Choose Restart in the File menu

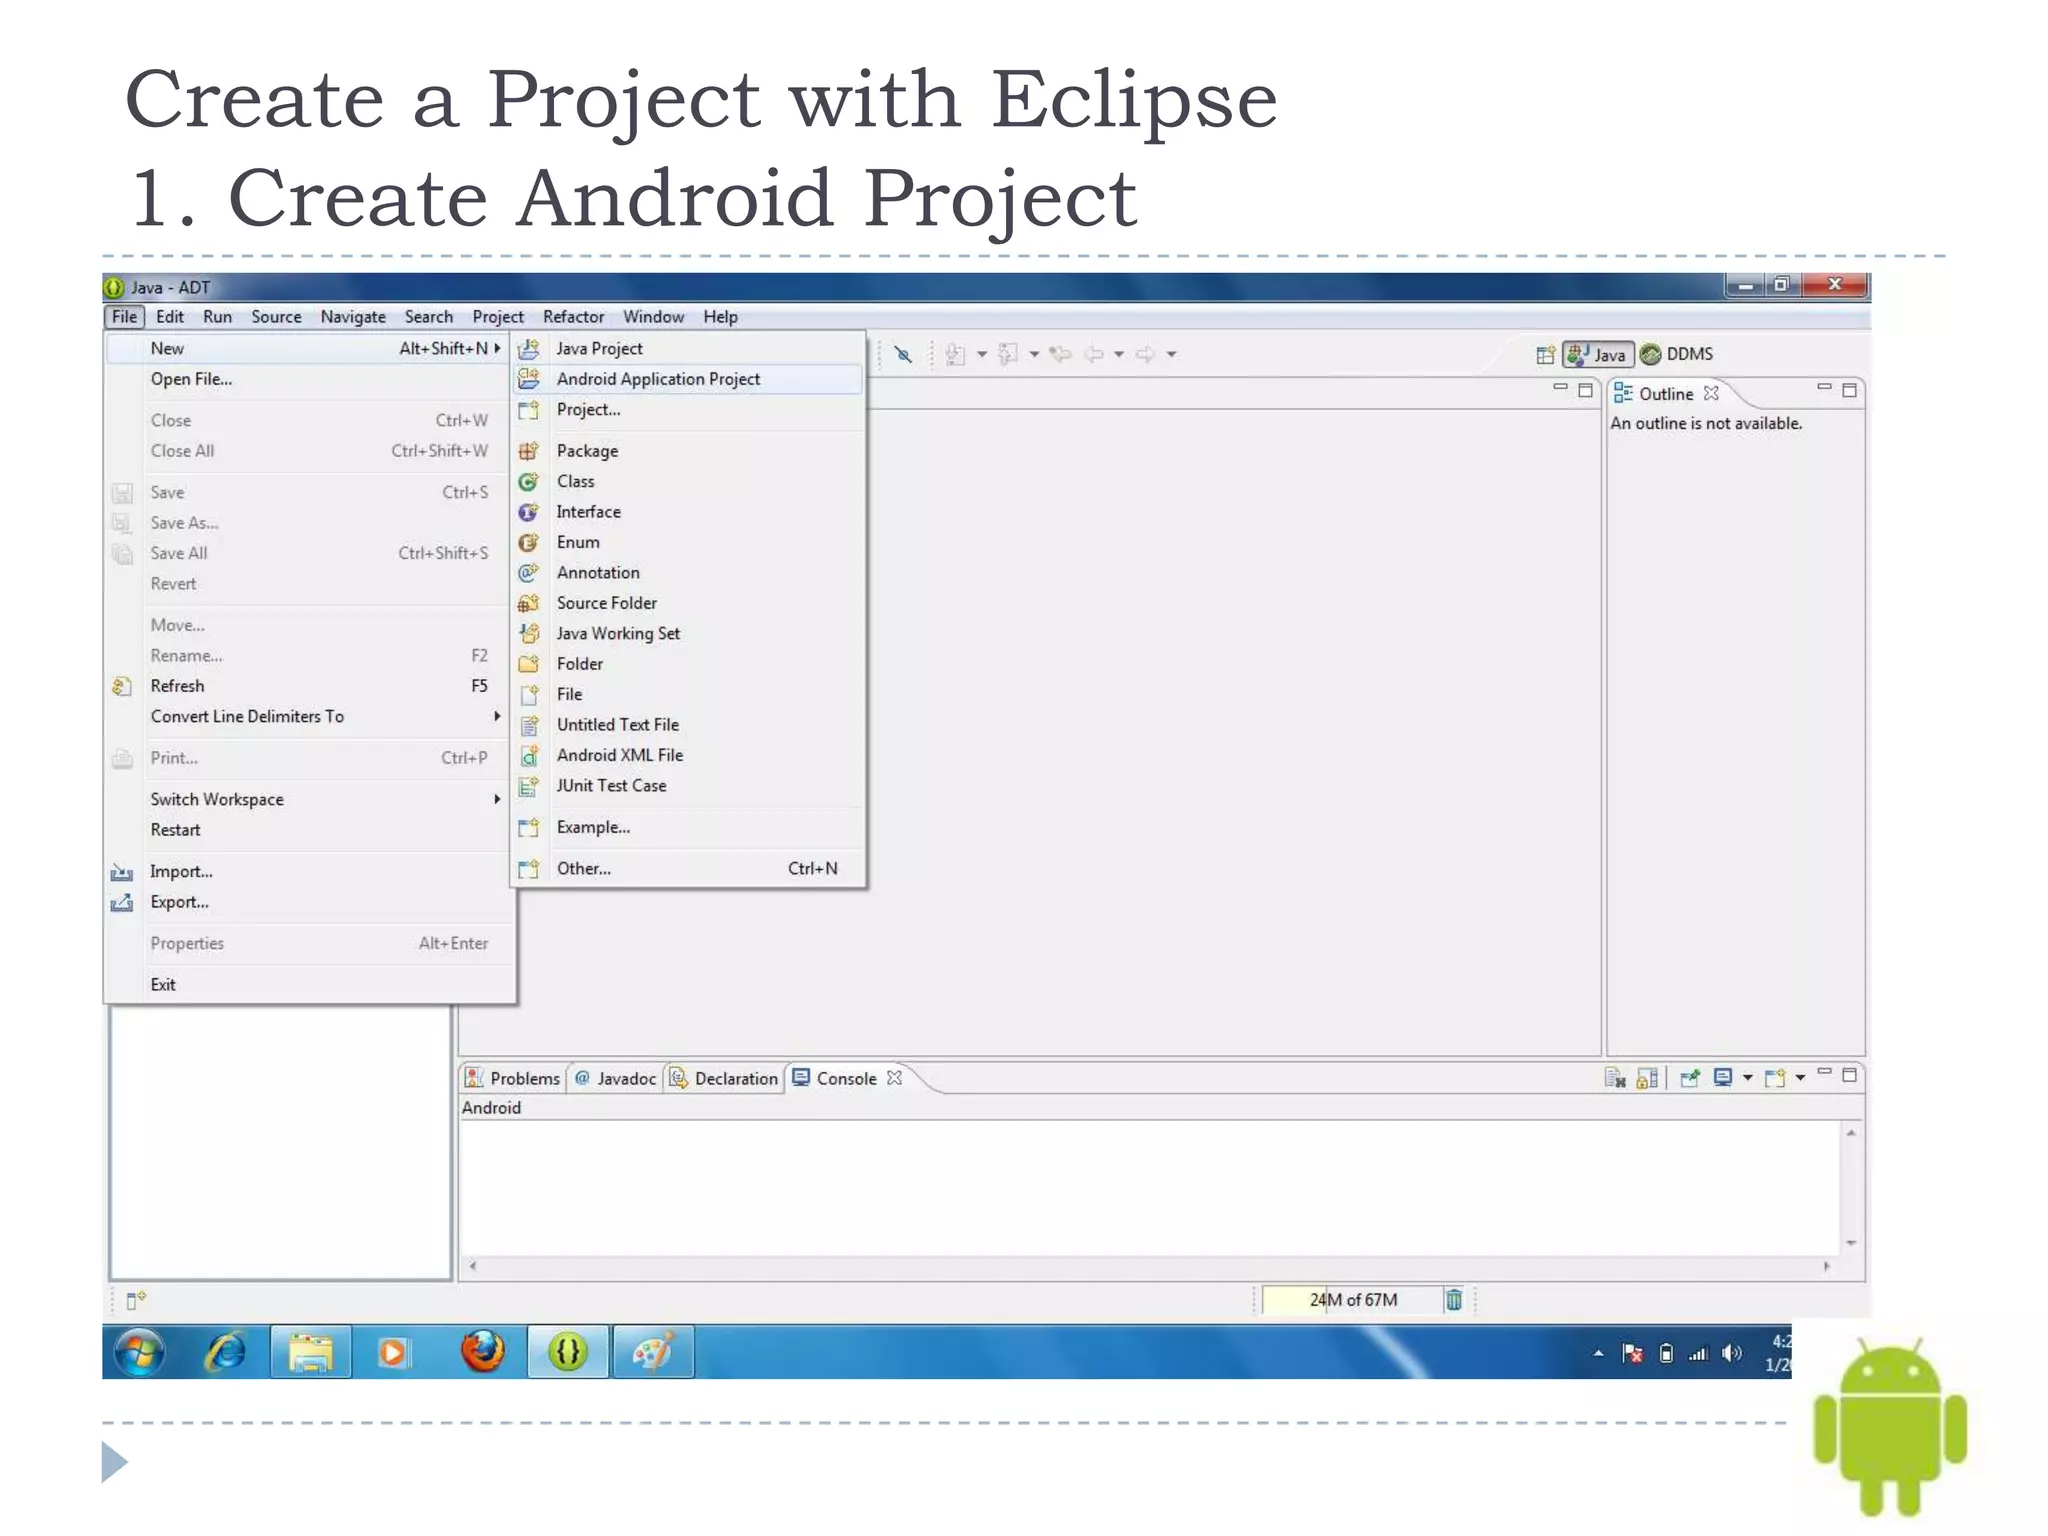[308, 830]
